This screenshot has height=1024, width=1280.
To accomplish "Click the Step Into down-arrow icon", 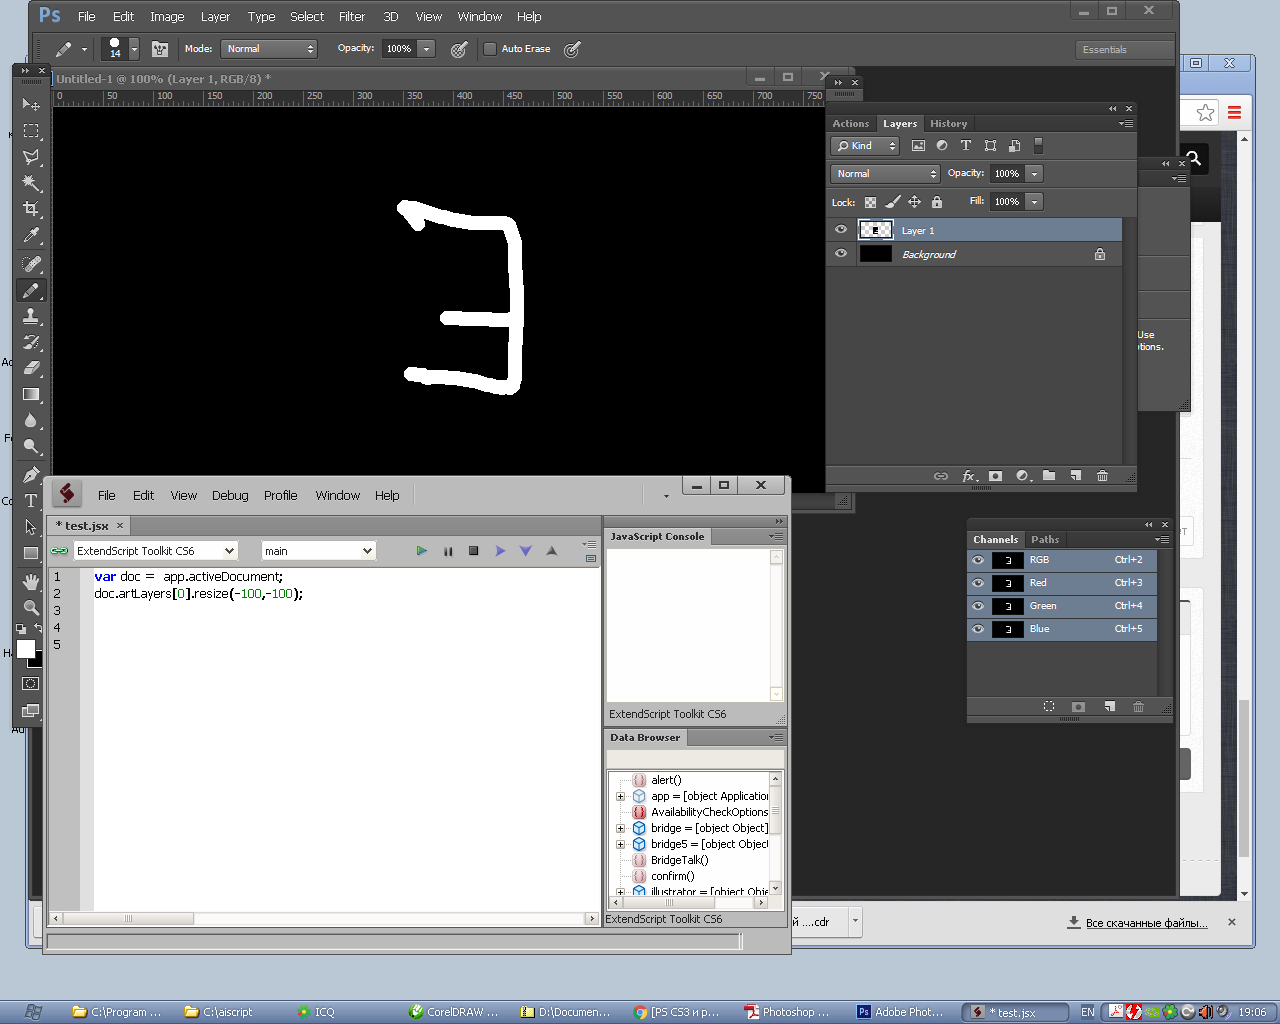I will pyautogui.click(x=526, y=551).
